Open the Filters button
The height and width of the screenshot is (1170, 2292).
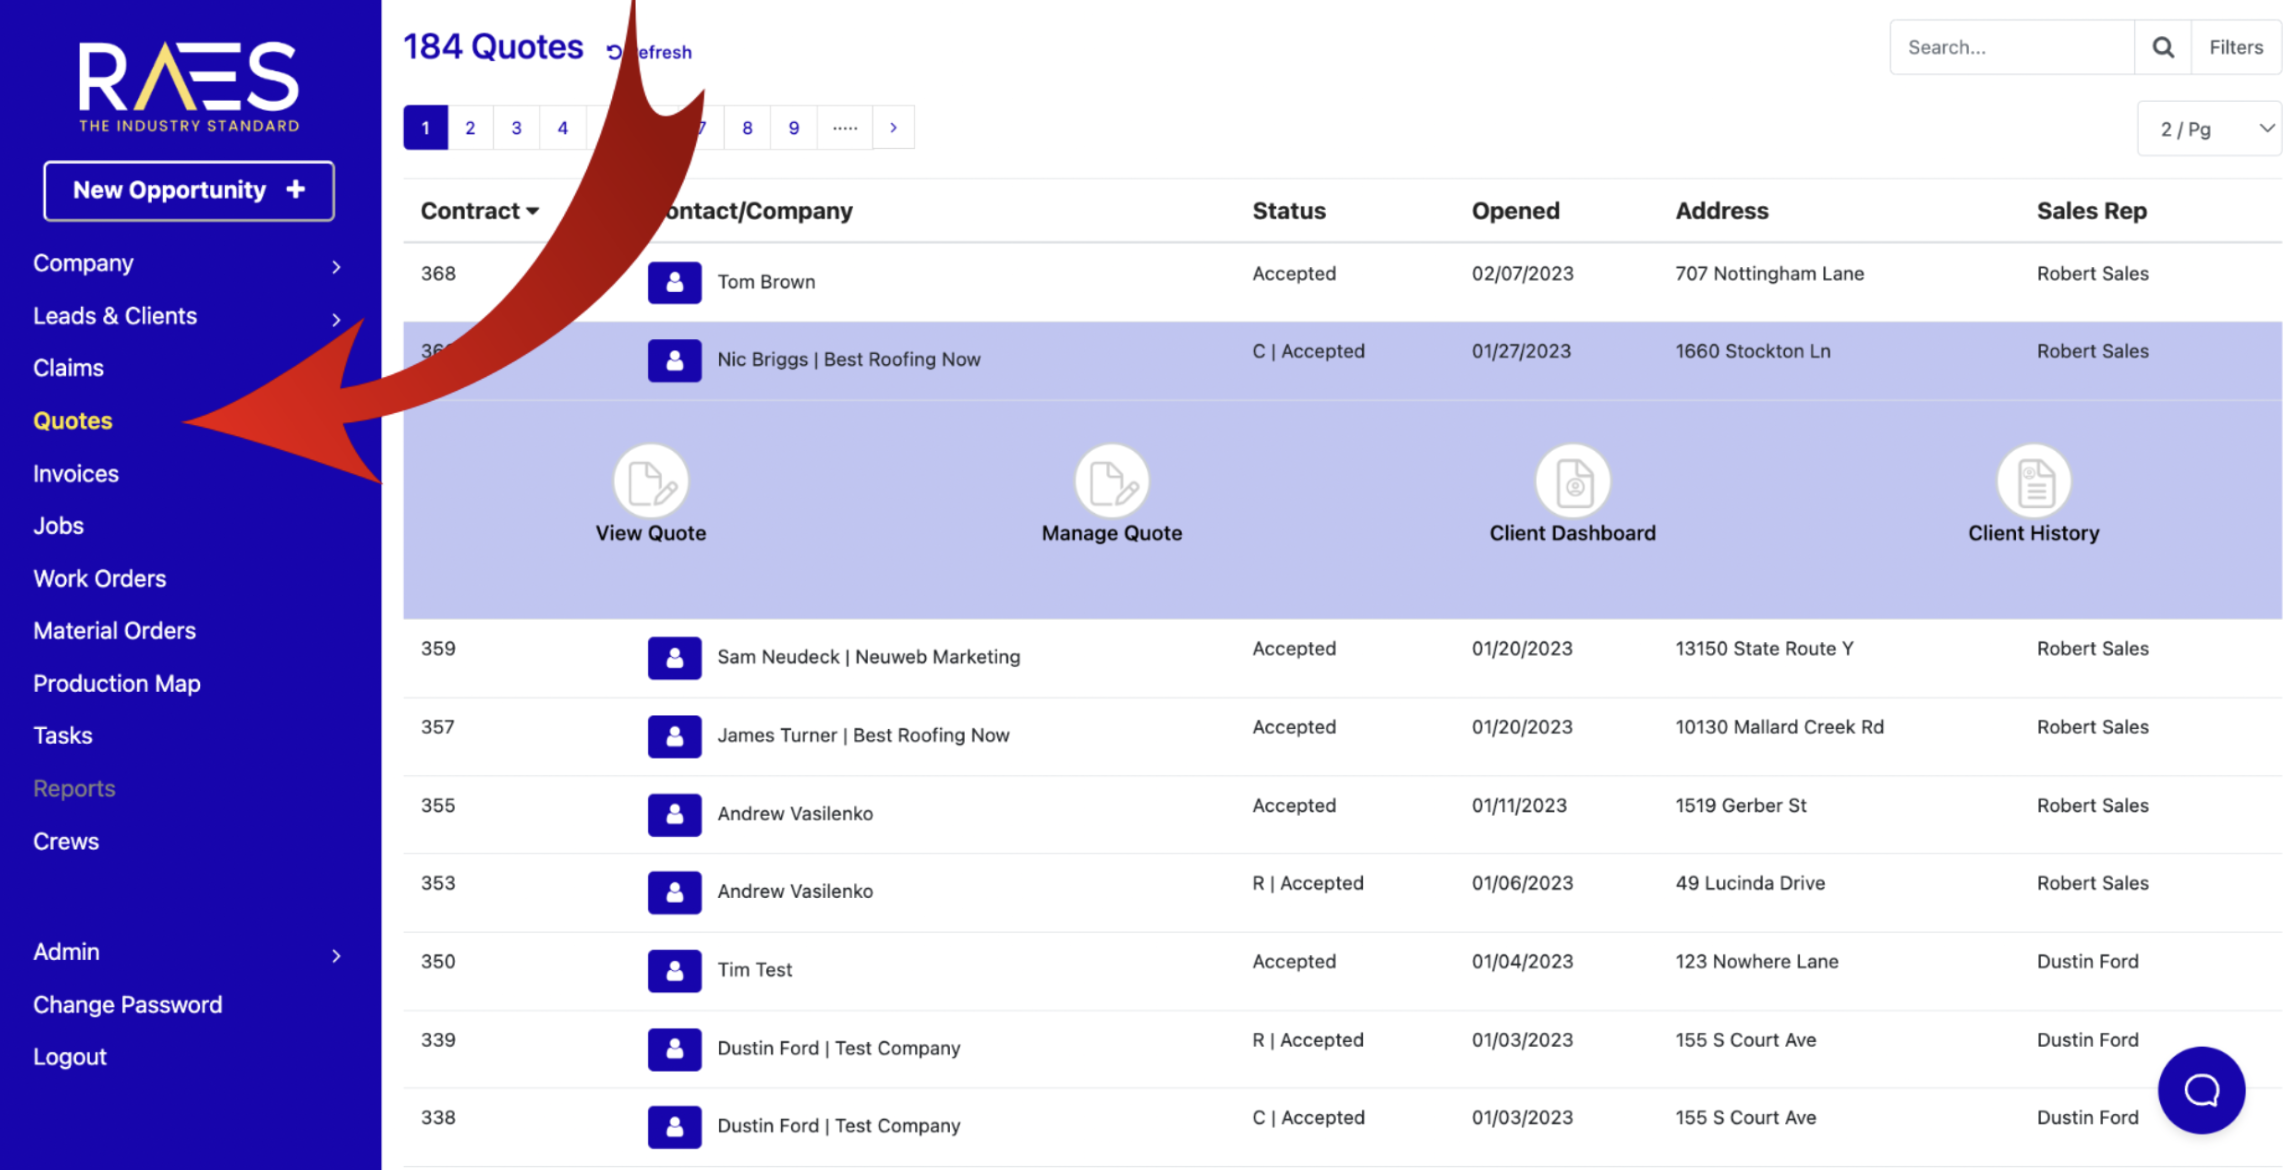click(2236, 47)
